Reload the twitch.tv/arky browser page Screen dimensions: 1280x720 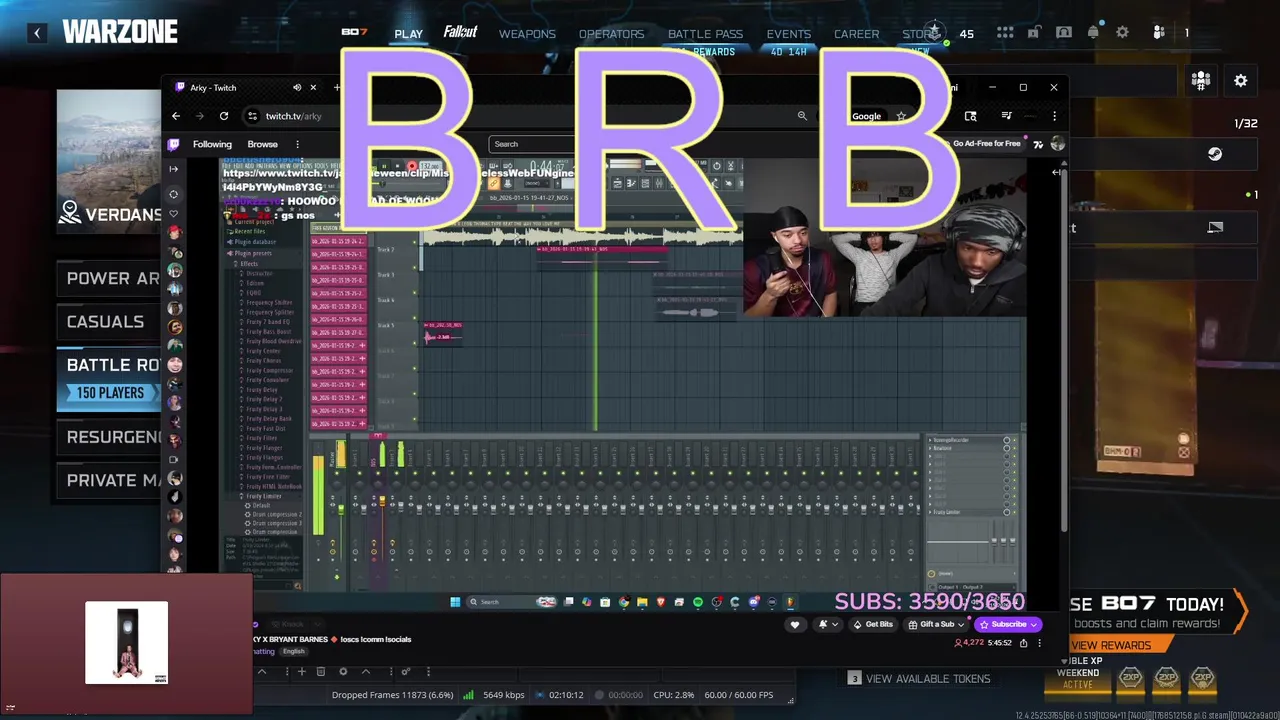(x=224, y=116)
